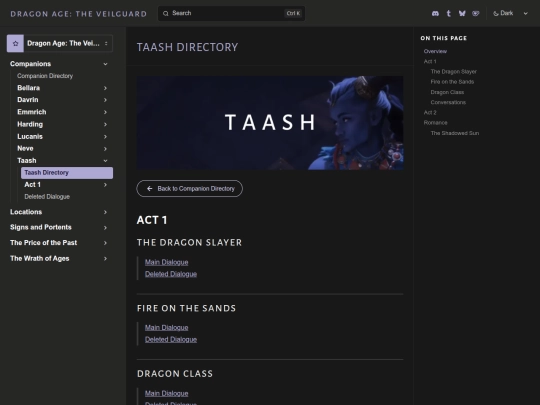Focus the Search field
This screenshot has height=405, width=540.
click(x=231, y=13)
